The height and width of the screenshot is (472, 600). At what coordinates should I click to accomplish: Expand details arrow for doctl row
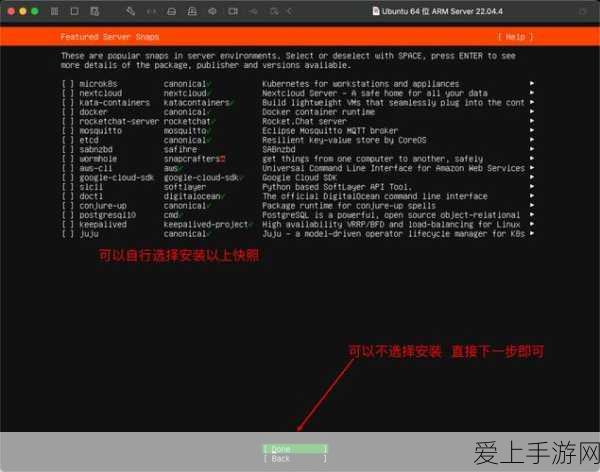coord(532,196)
